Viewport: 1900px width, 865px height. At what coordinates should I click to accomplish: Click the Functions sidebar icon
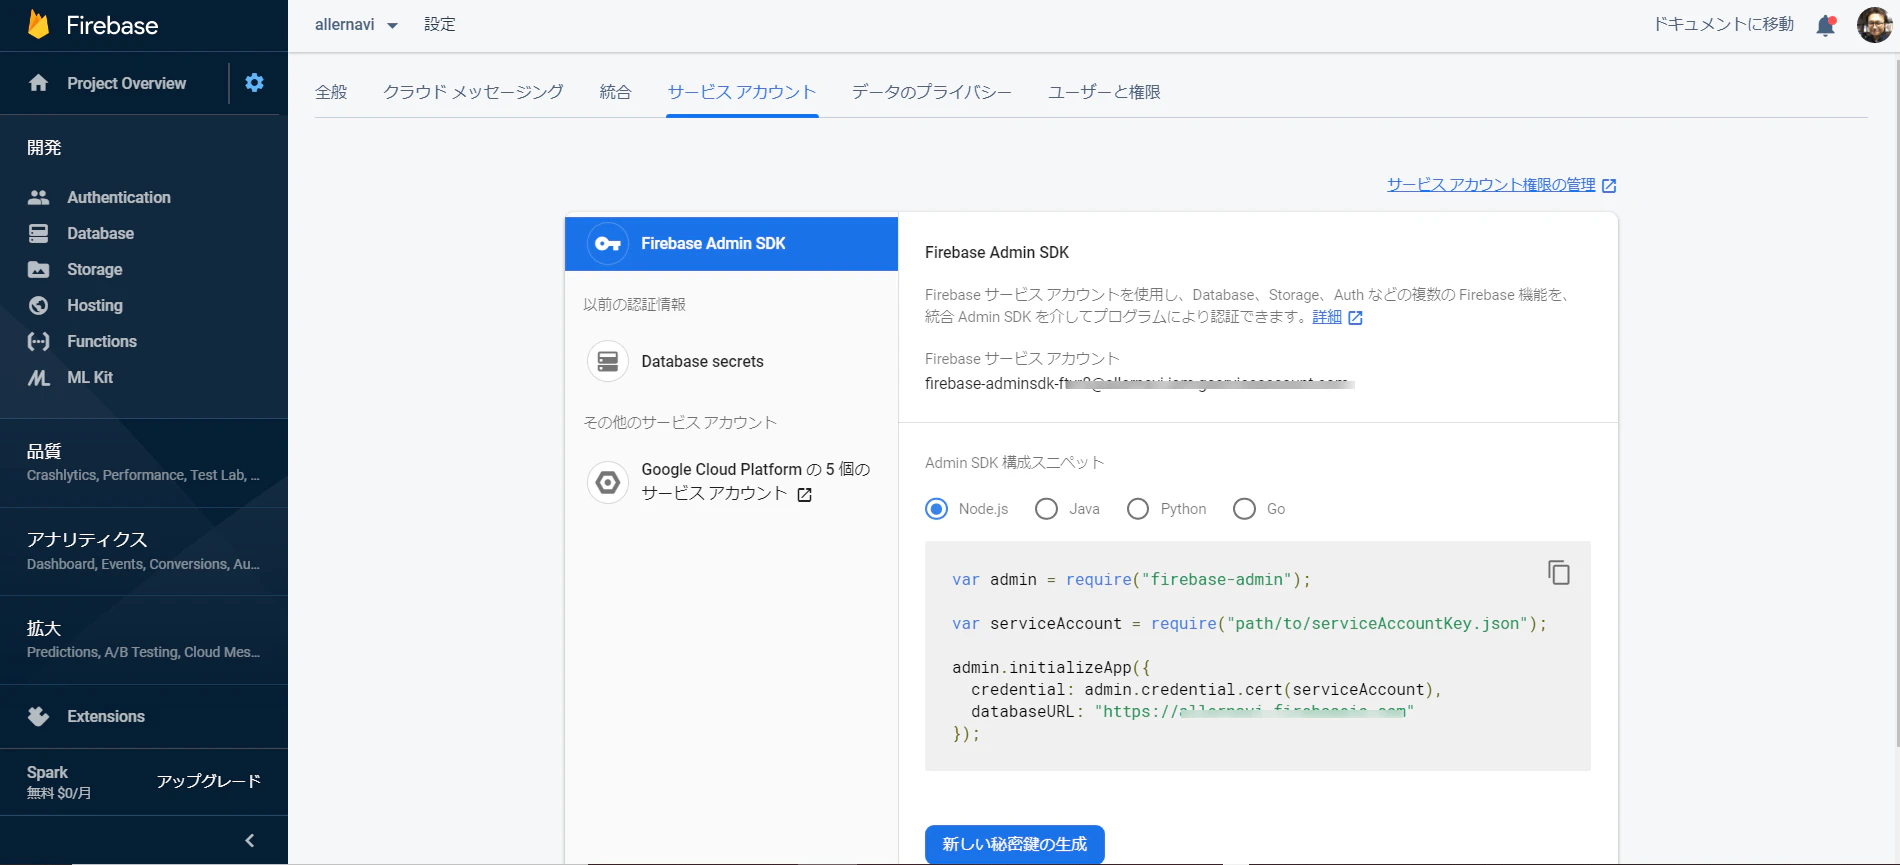tap(39, 341)
